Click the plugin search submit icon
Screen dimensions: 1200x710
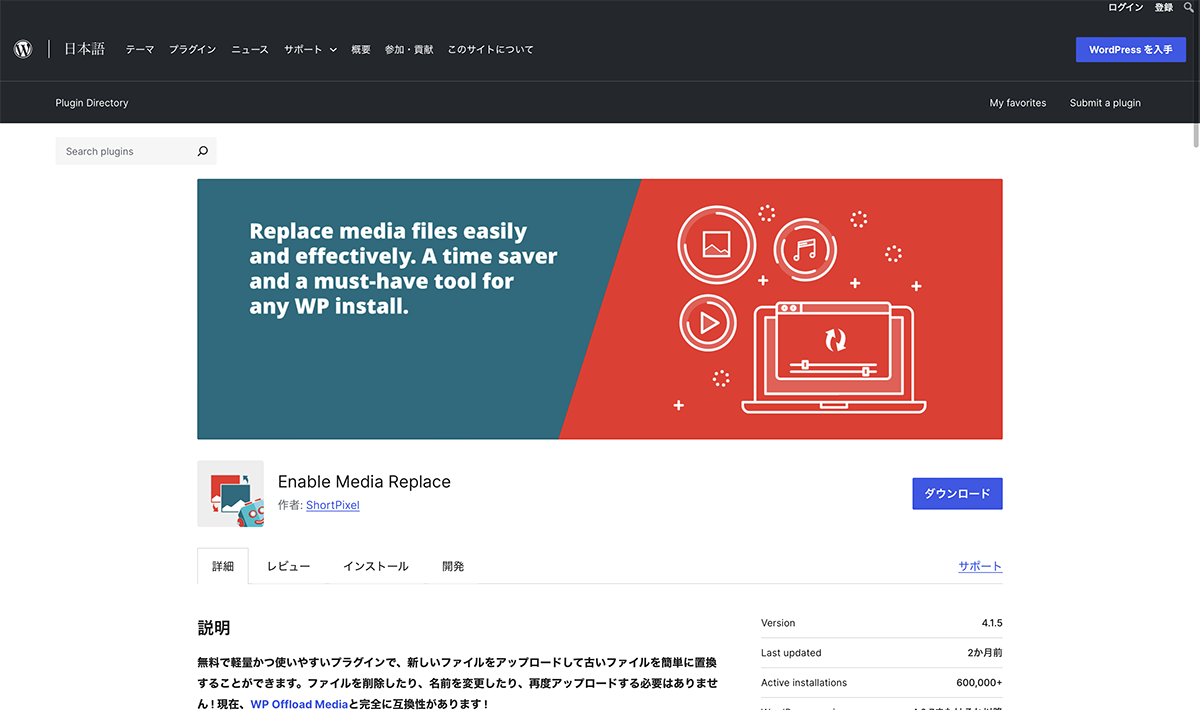point(202,152)
